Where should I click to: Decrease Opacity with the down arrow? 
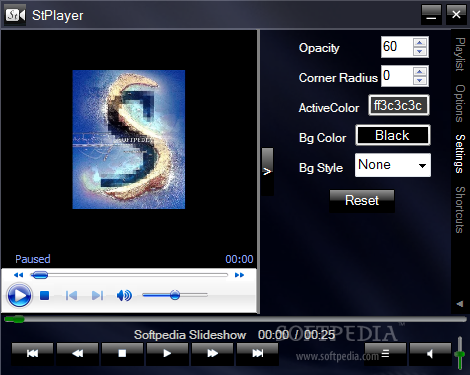point(420,51)
